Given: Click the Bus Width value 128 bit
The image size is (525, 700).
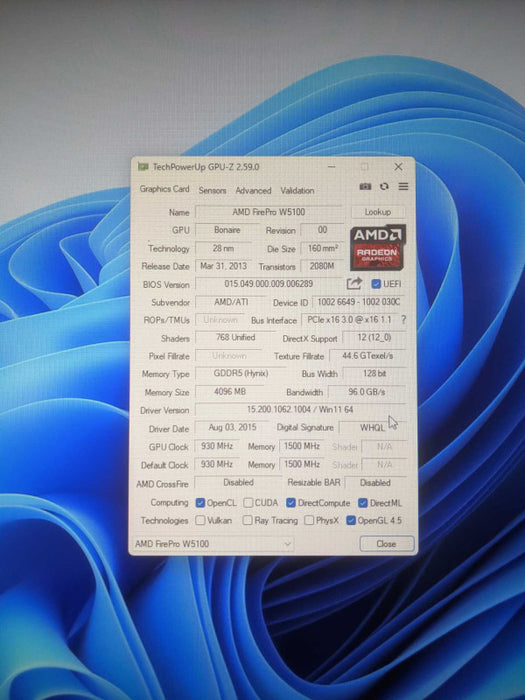Looking at the screenshot, I should pyautogui.click(x=374, y=373).
